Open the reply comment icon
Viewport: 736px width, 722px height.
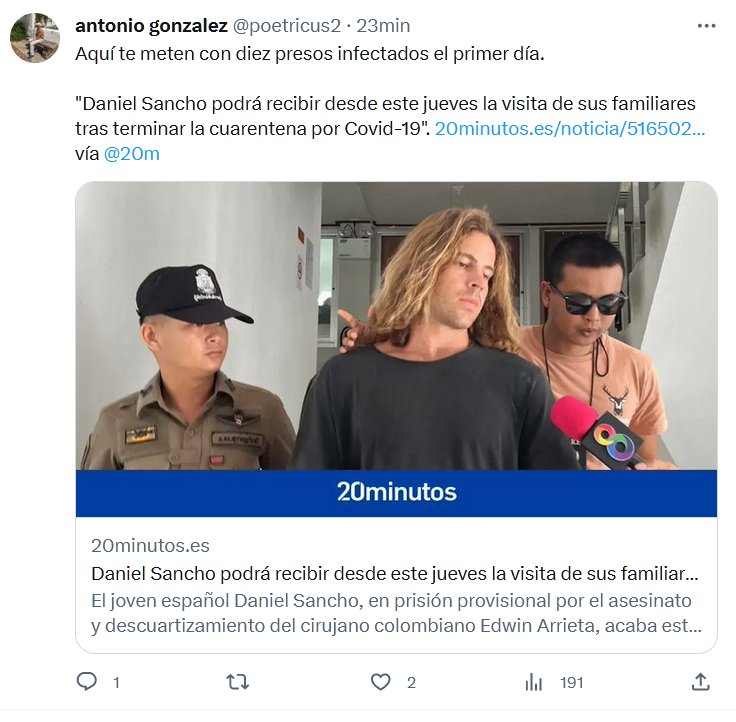(x=86, y=682)
